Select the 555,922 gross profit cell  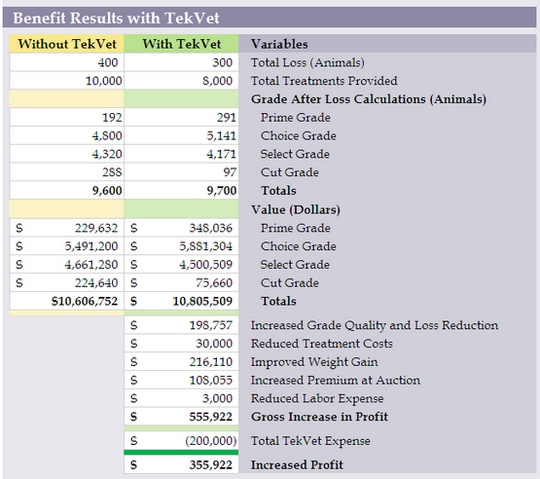[181, 416]
